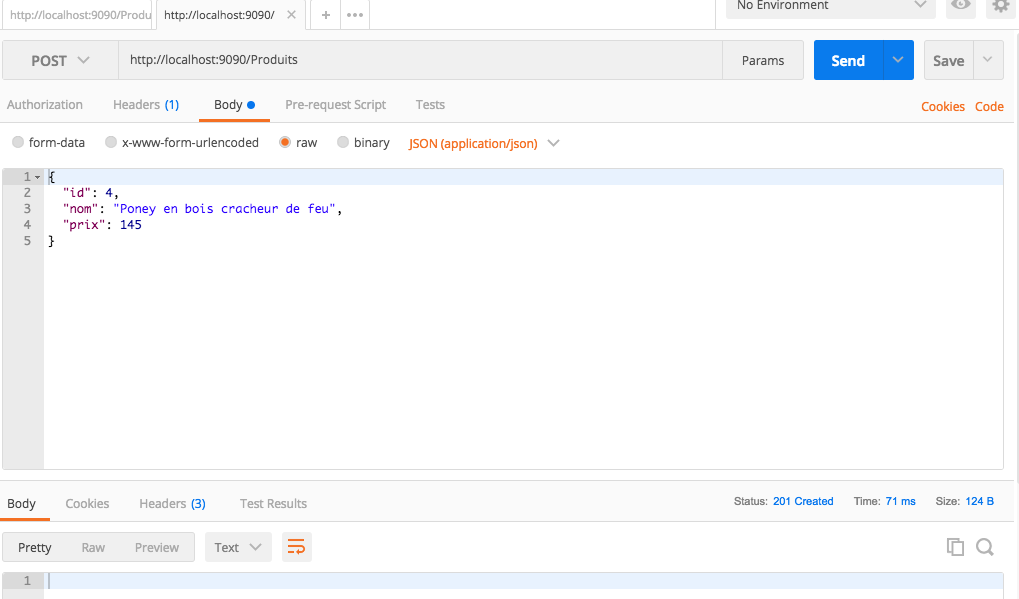Open Code generation link
The width and height of the screenshot is (1019, 599).
(x=989, y=107)
